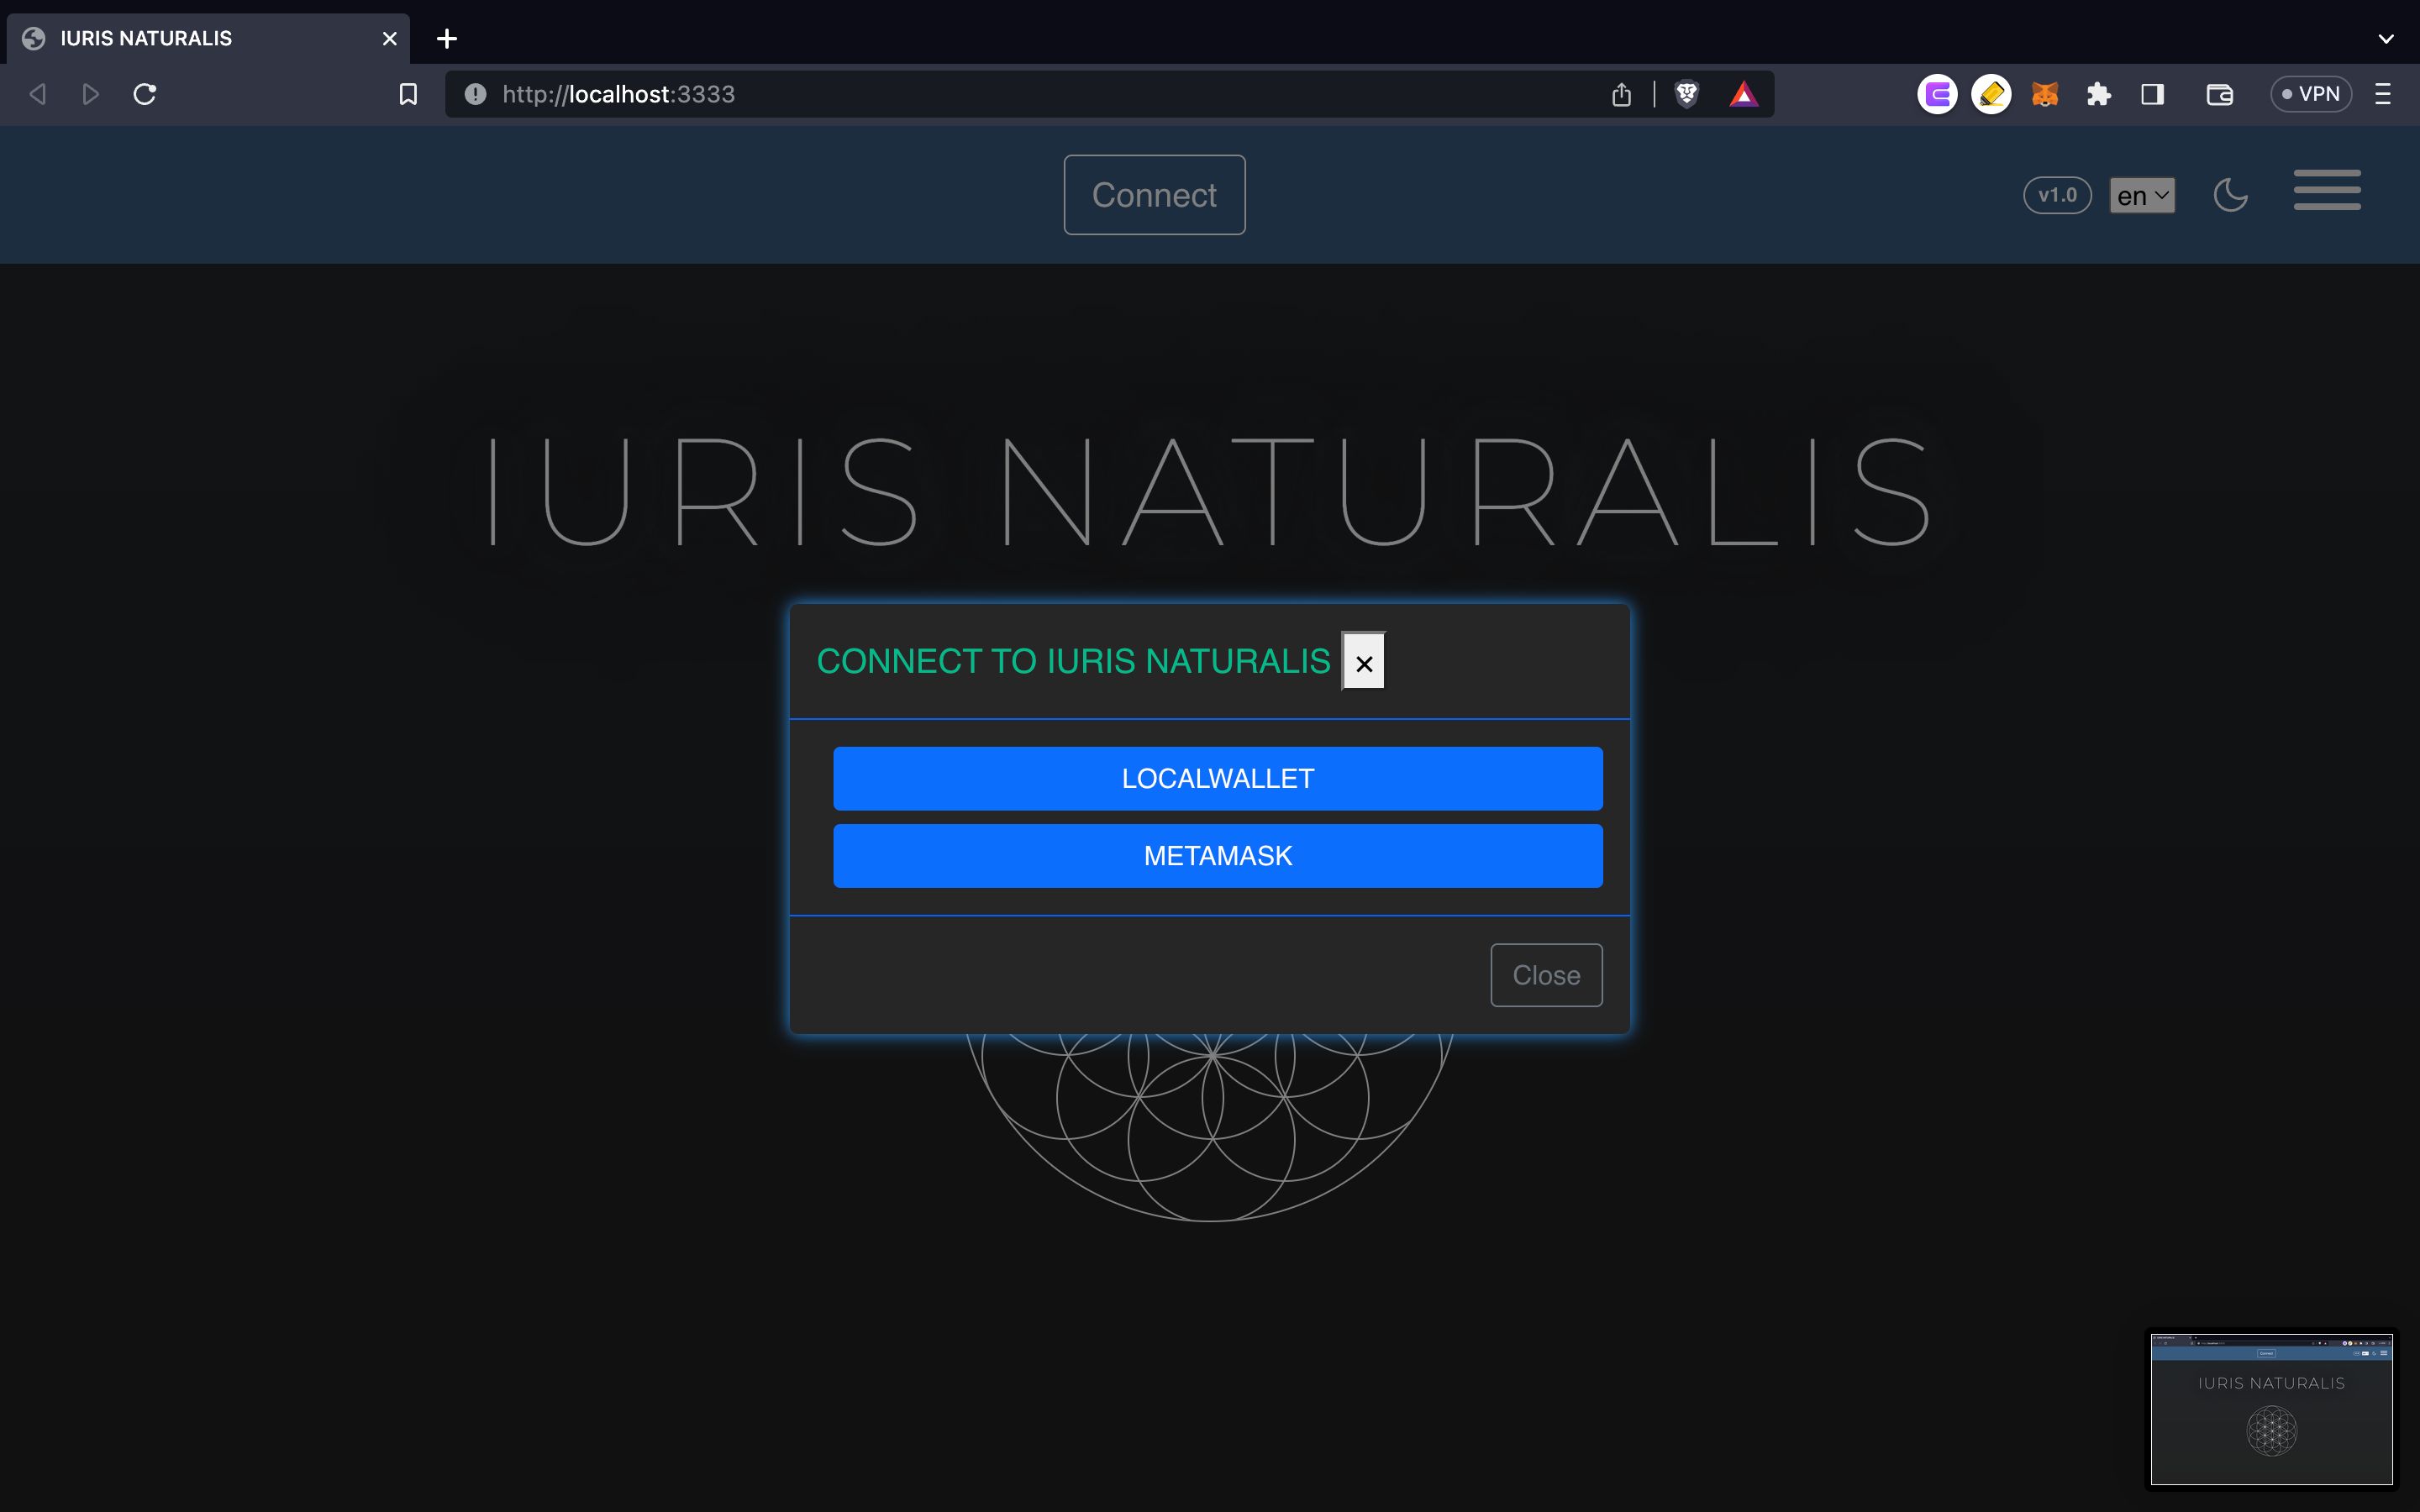Toggle dark mode via the moon icon

tap(2231, 195)
